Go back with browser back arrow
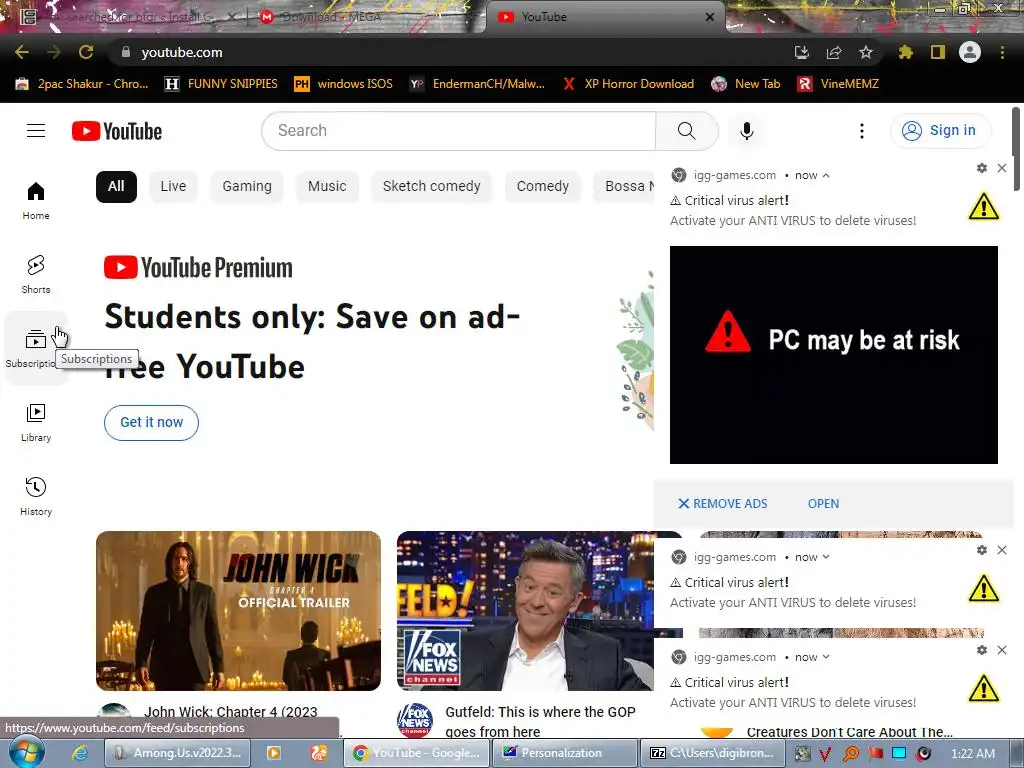1024x768 pixels. pyautogui.click(x=22, y=52)
